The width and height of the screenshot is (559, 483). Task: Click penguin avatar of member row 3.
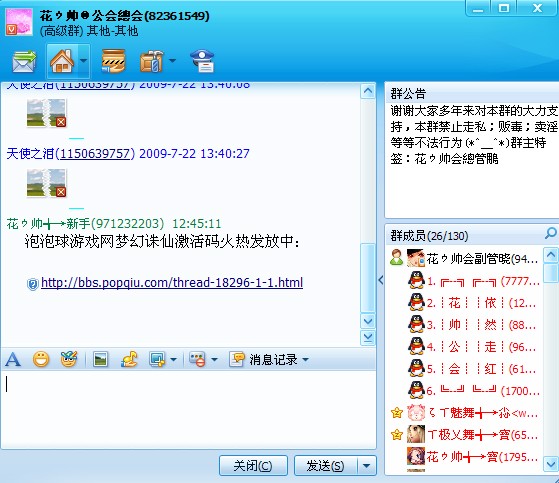click(416, 324)
